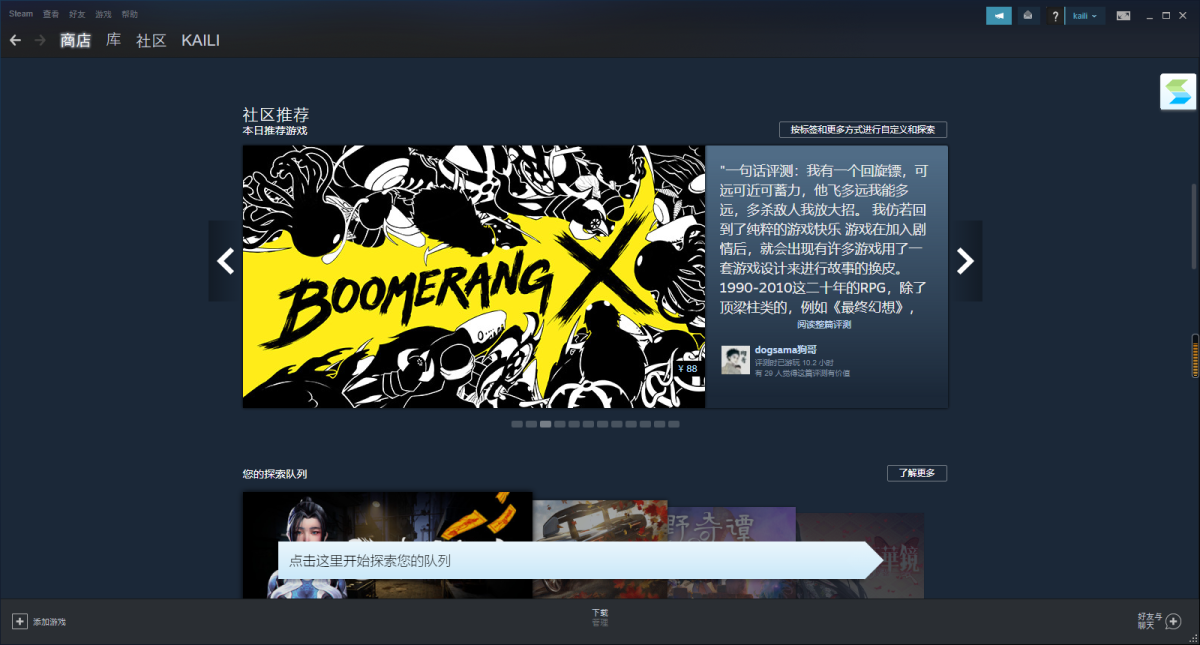The image size is (1200, 645).
Task: Click 阅读整篇评测 link
Action: click(824, 325)
